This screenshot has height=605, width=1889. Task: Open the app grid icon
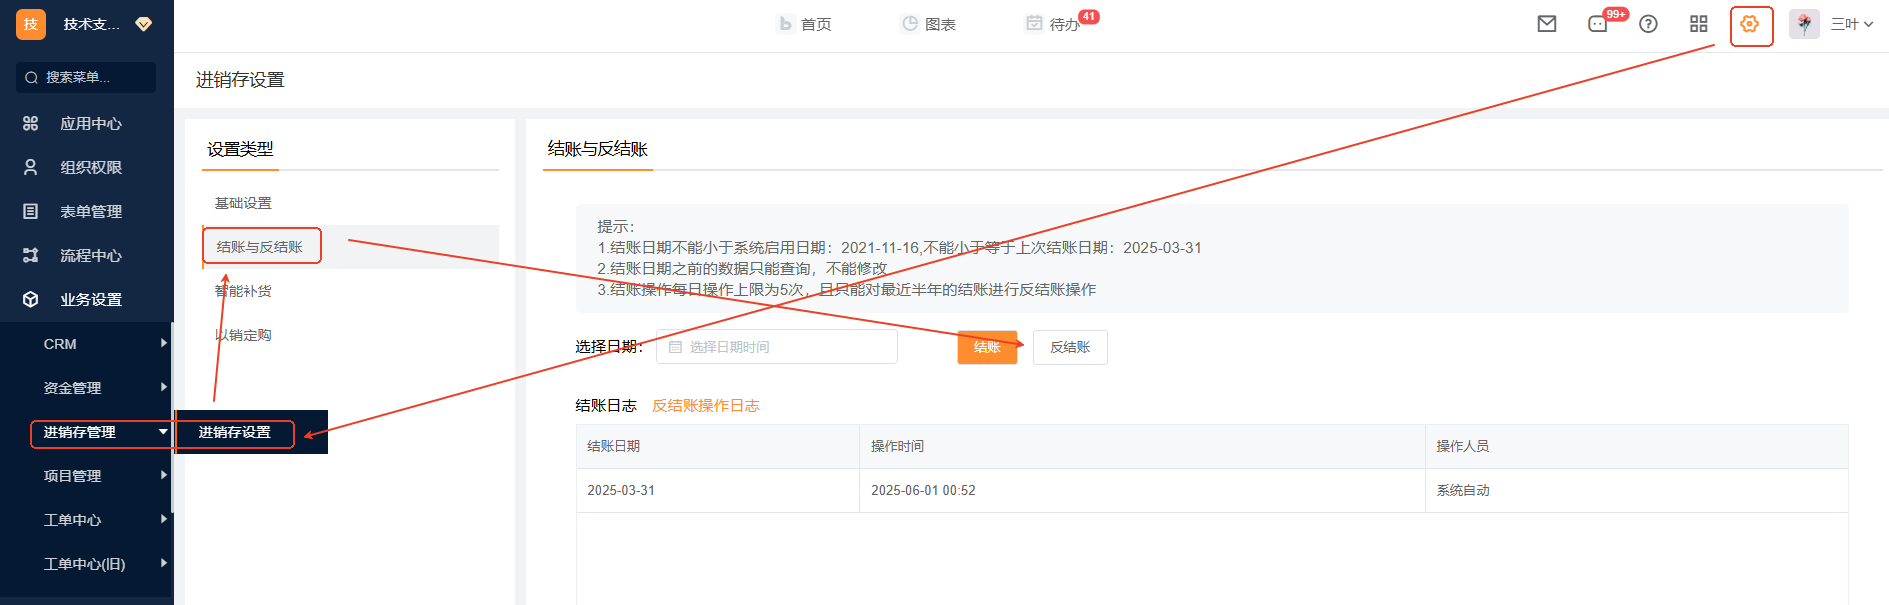1698,24
